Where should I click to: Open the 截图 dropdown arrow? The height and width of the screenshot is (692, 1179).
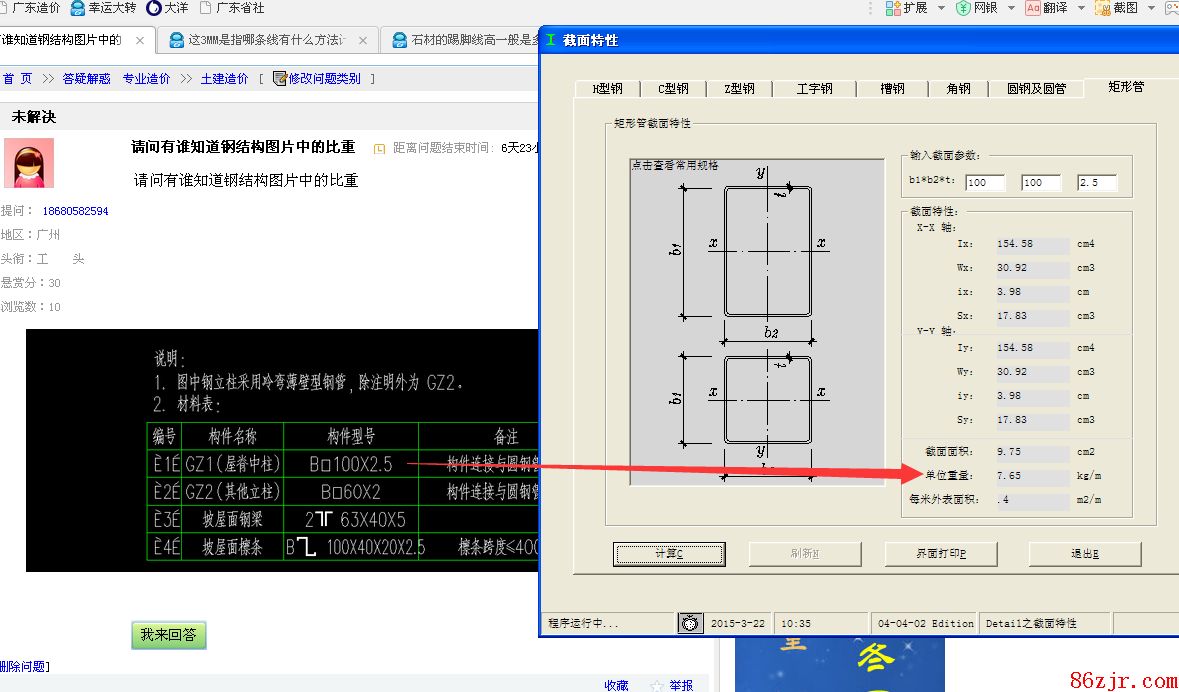(x=1151, y=8)
